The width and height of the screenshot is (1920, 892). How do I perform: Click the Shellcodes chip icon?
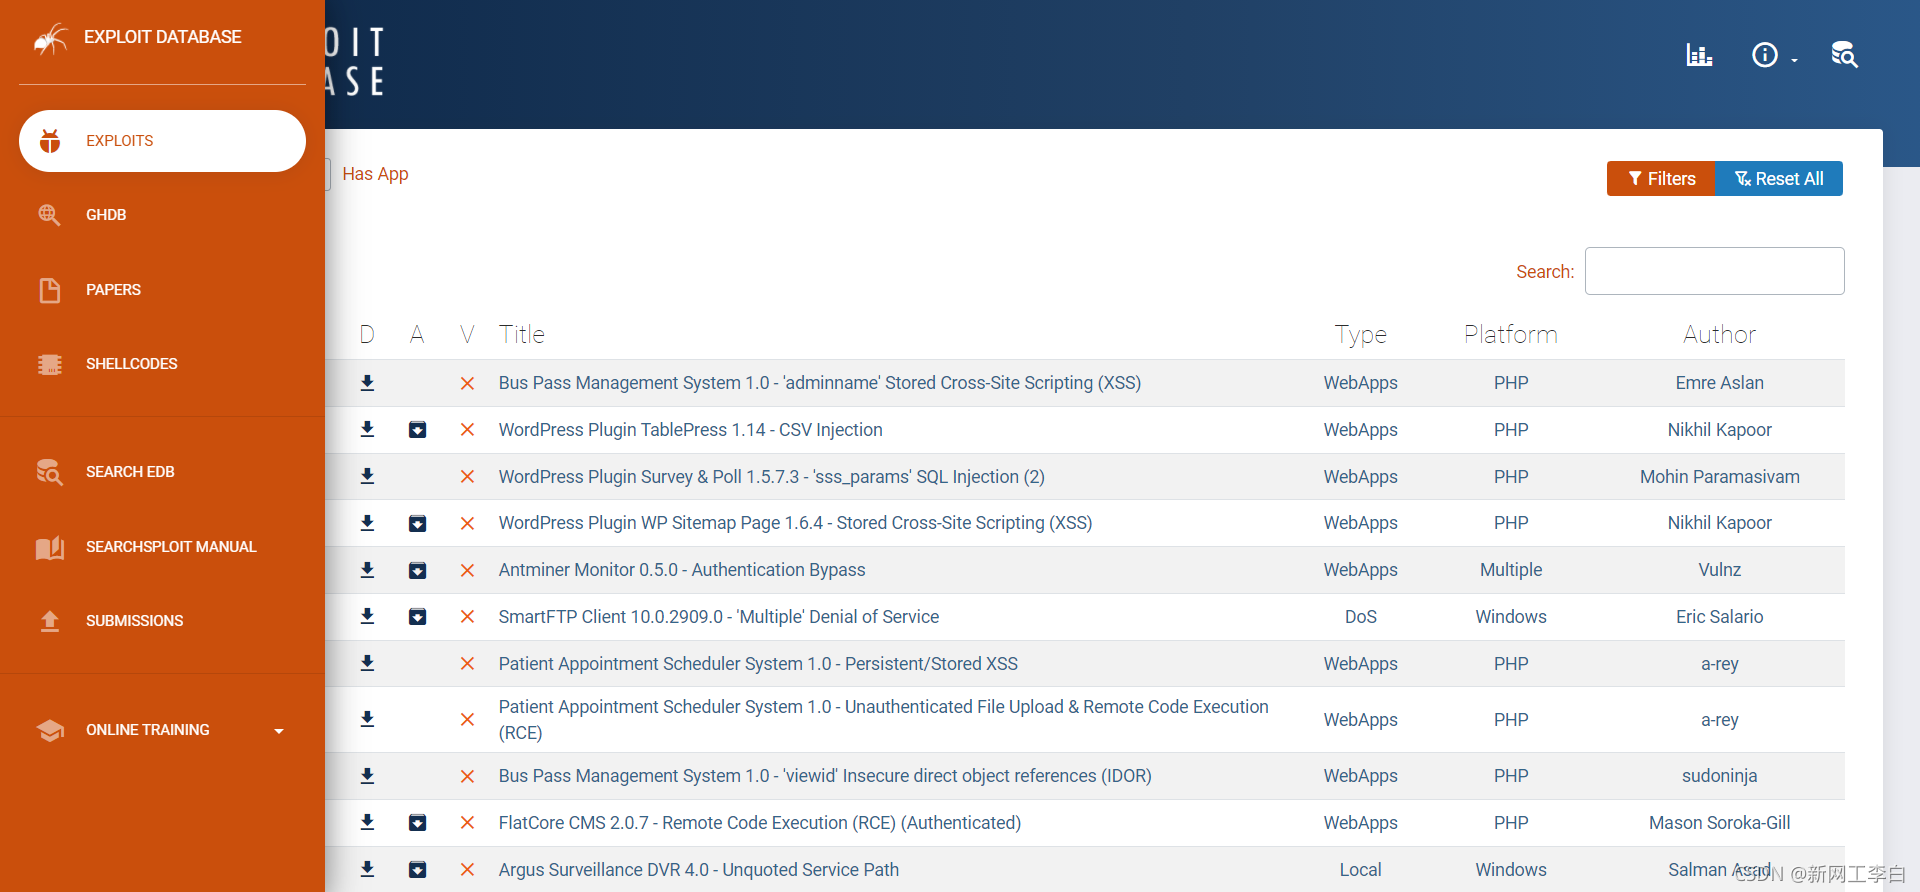pyautogui.click(x=50, y=364)
